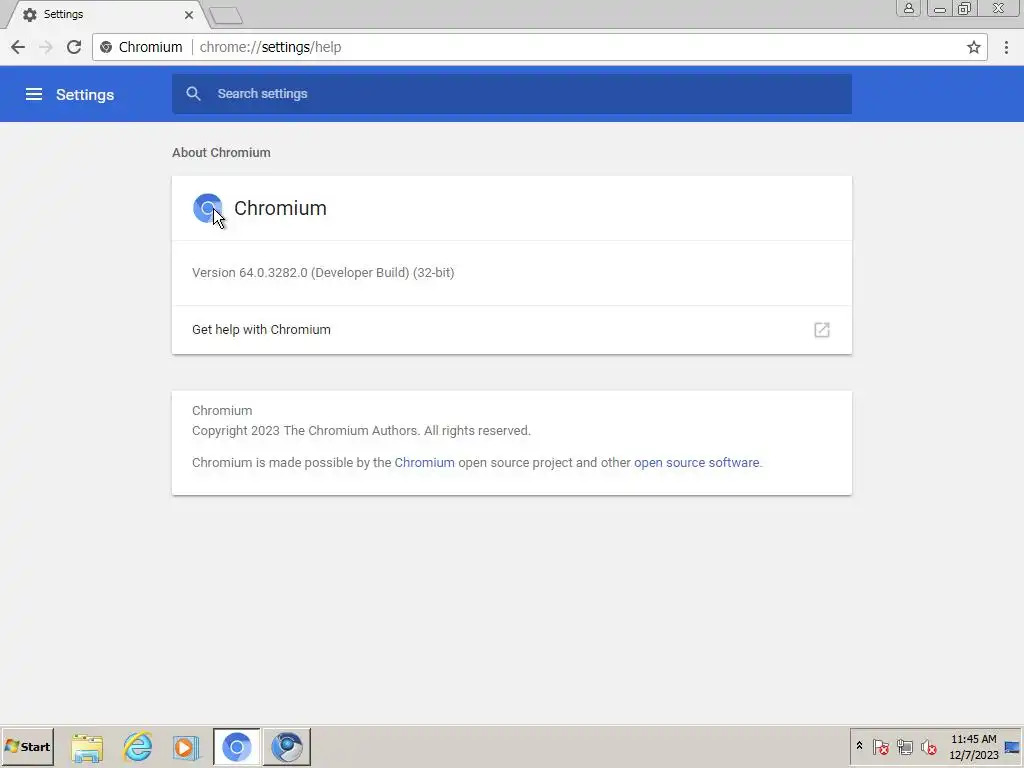Open Get help with Chromium

tap(512, 330)
